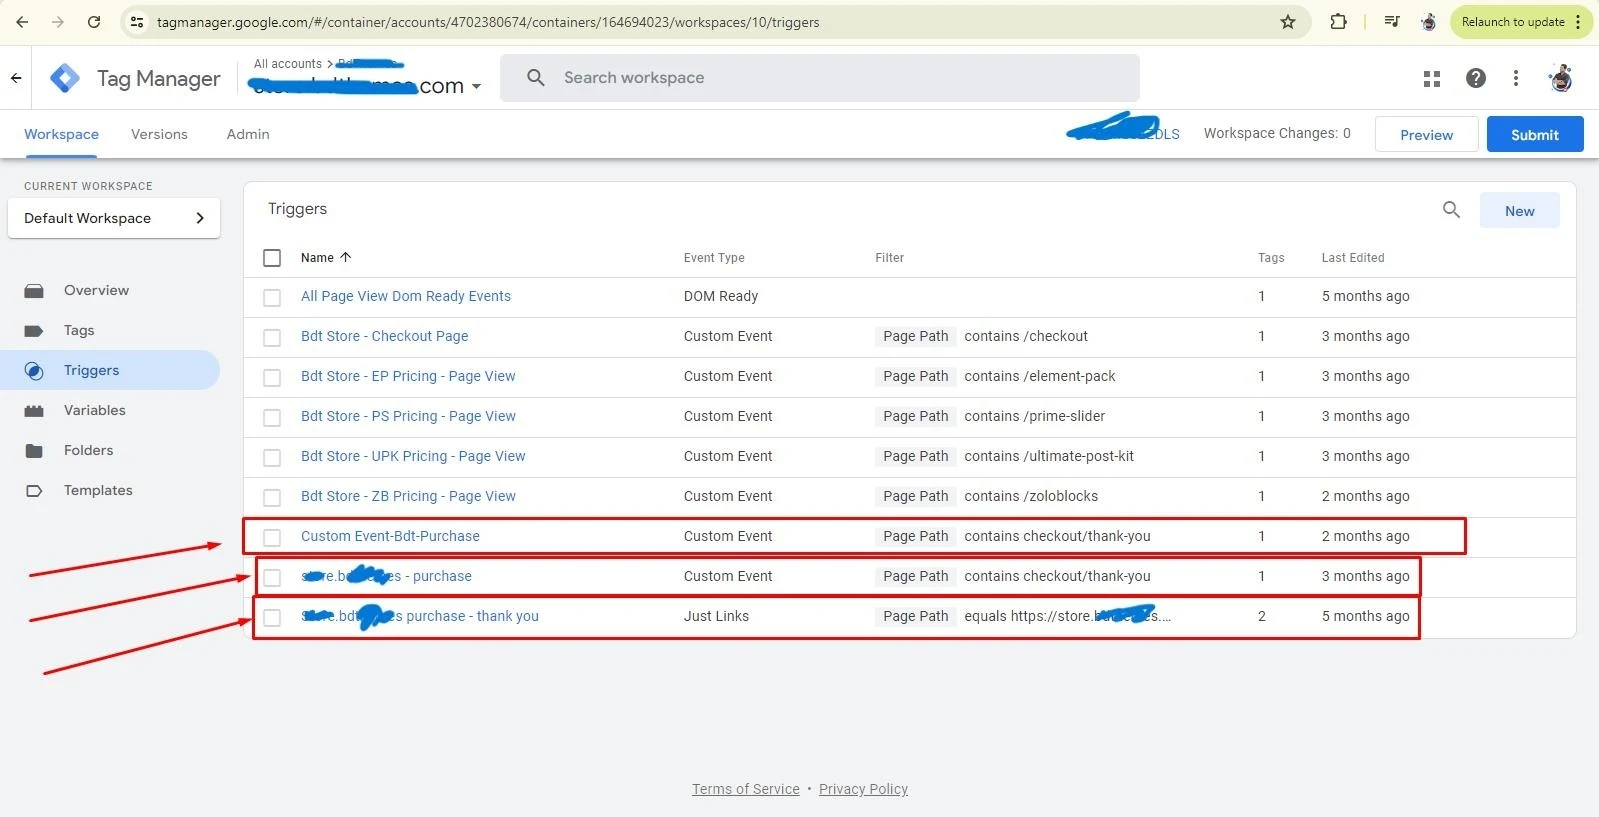1599x817 pixels.
Task: Click the All accounts breadcrumb
Action: click(288, 64)
